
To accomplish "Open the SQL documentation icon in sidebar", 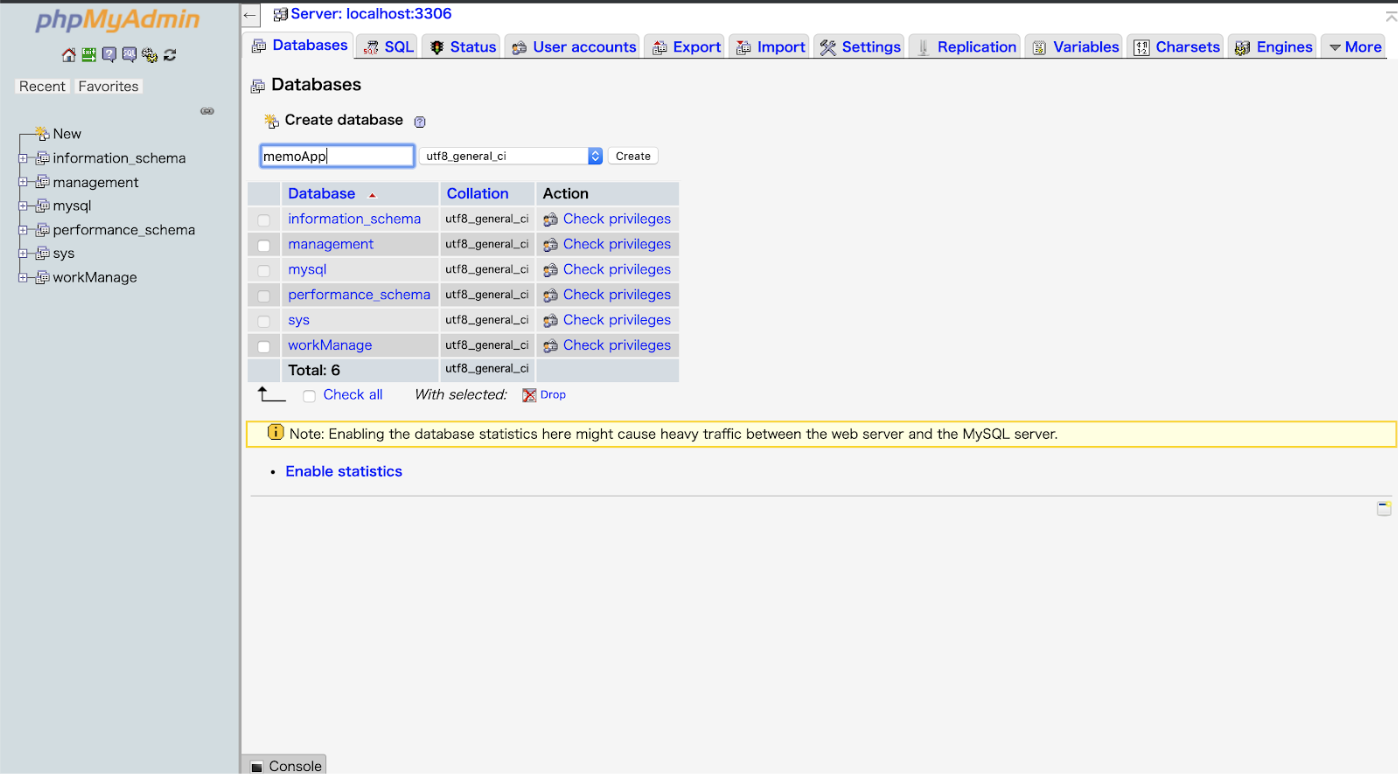I will point(129,55).
